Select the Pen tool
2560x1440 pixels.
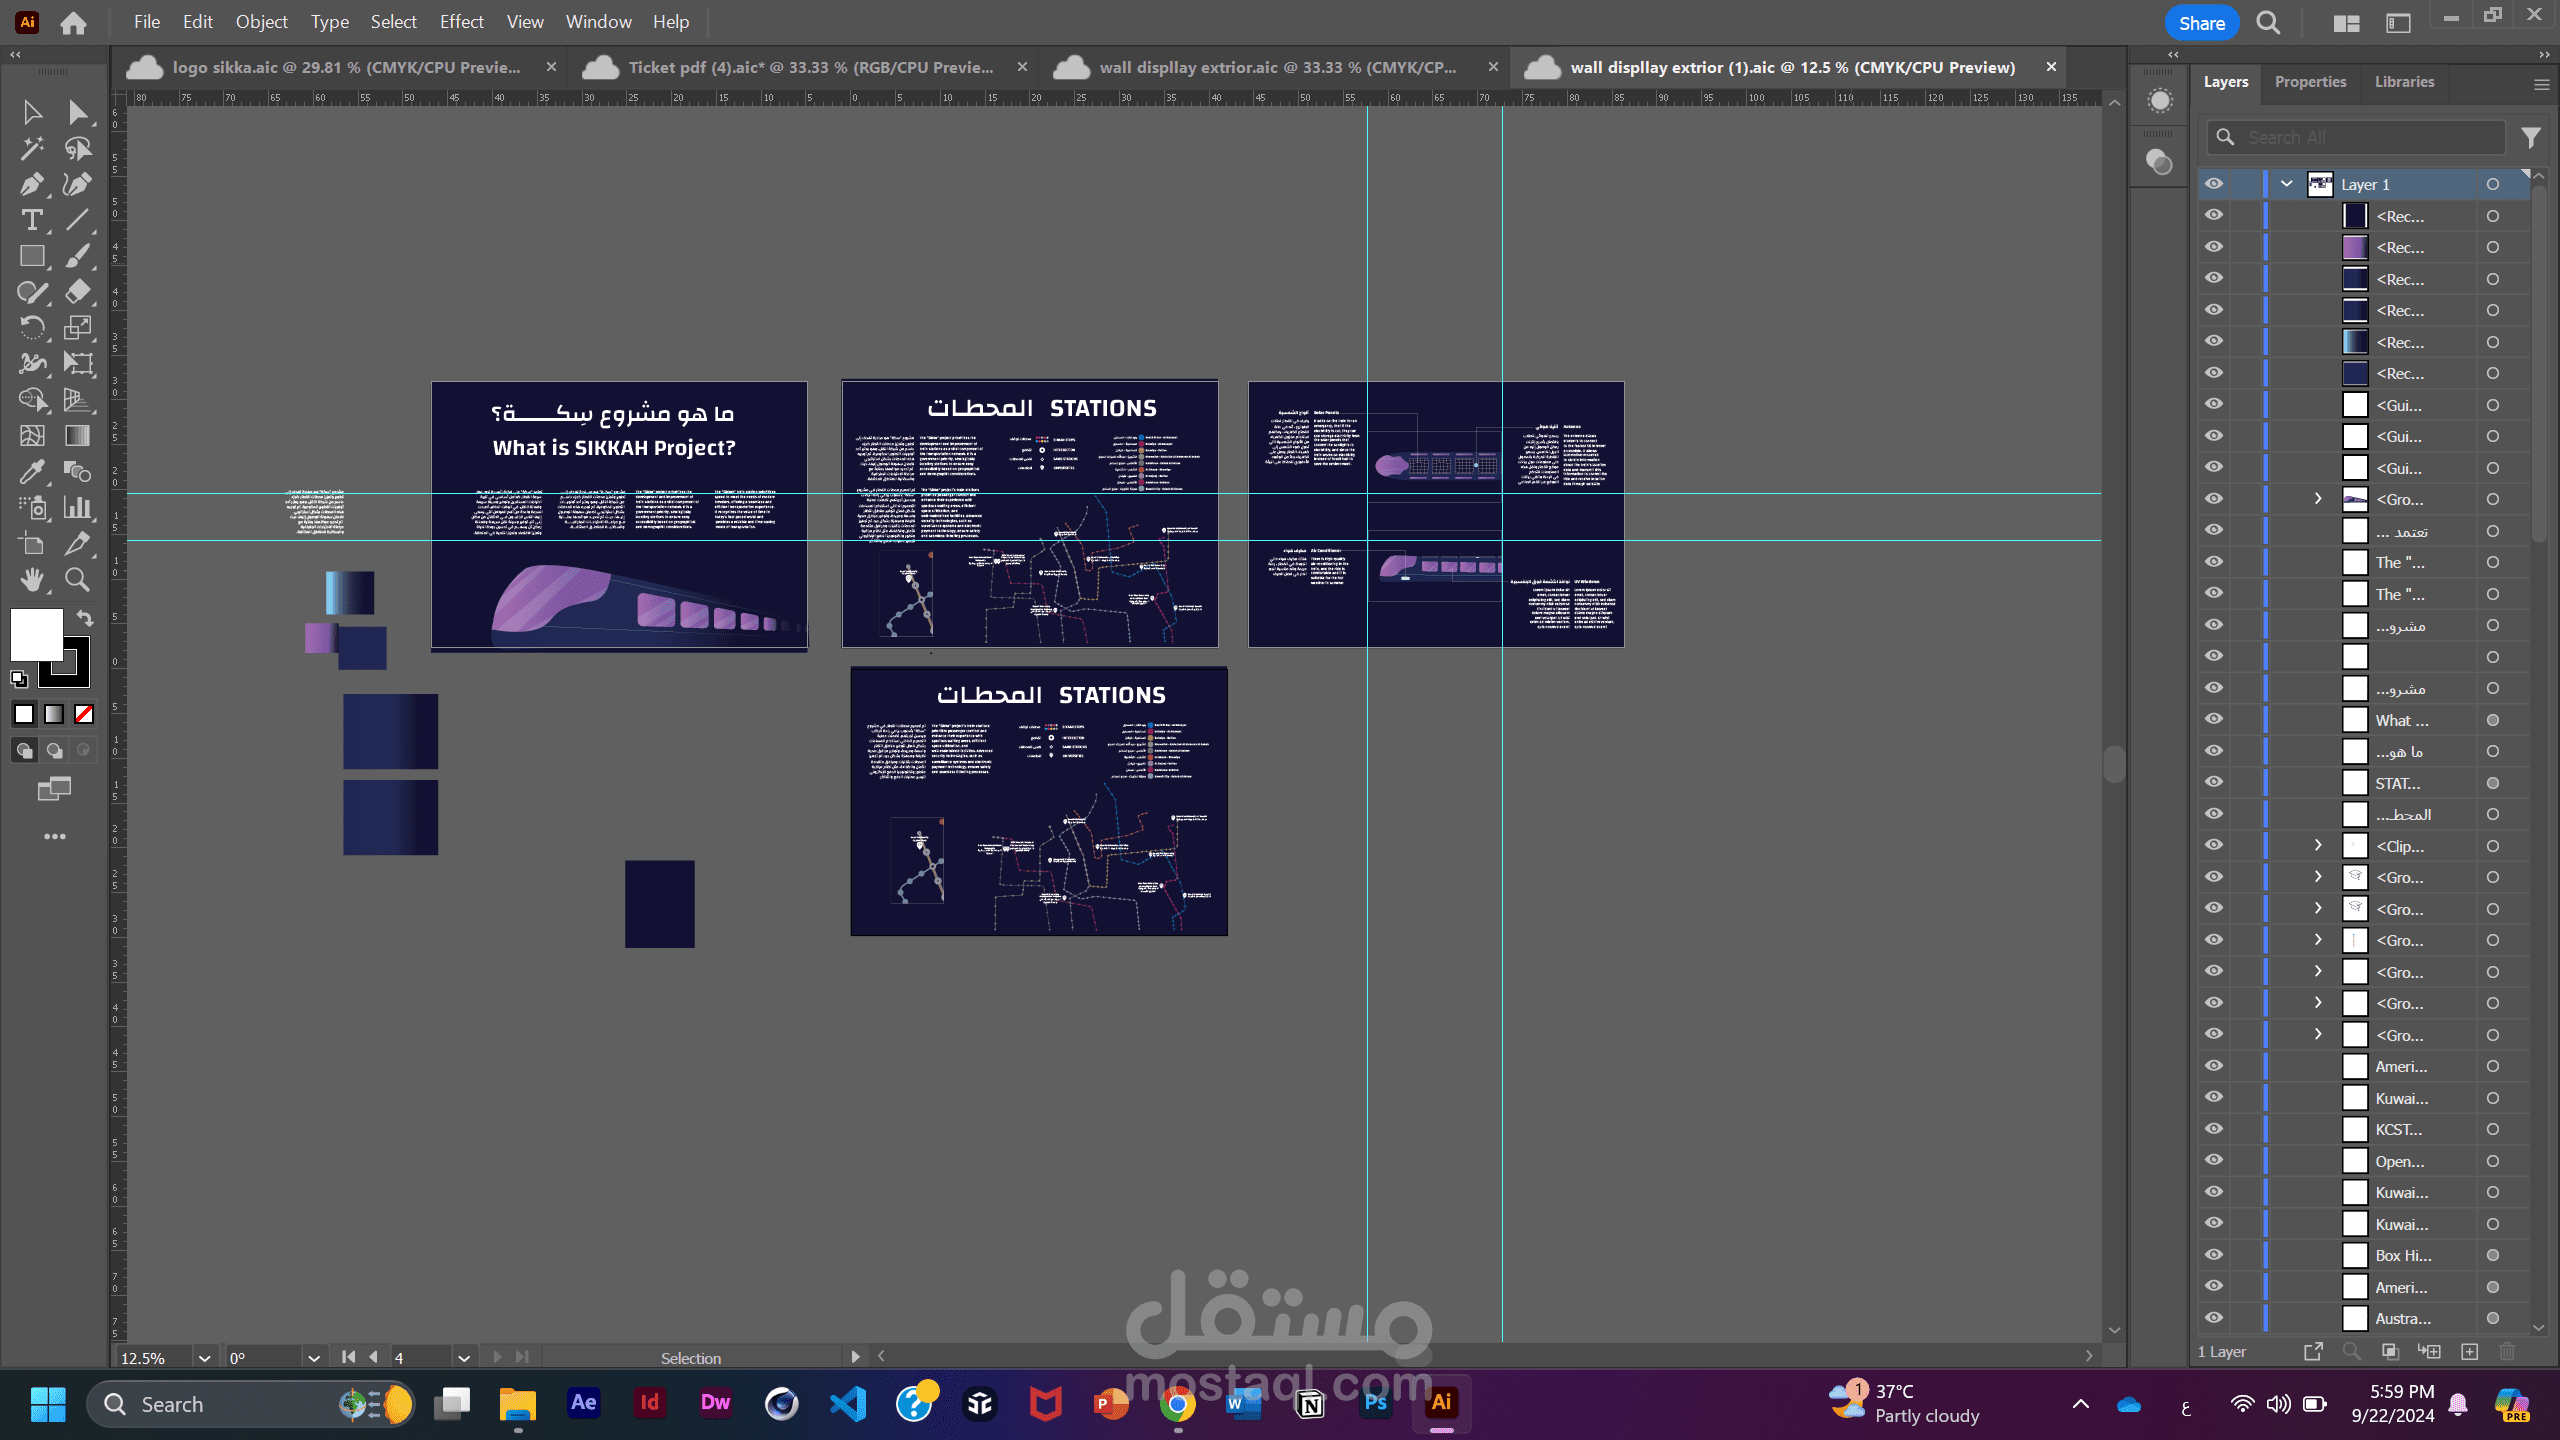pyautogui.click(x=31, y=184)
